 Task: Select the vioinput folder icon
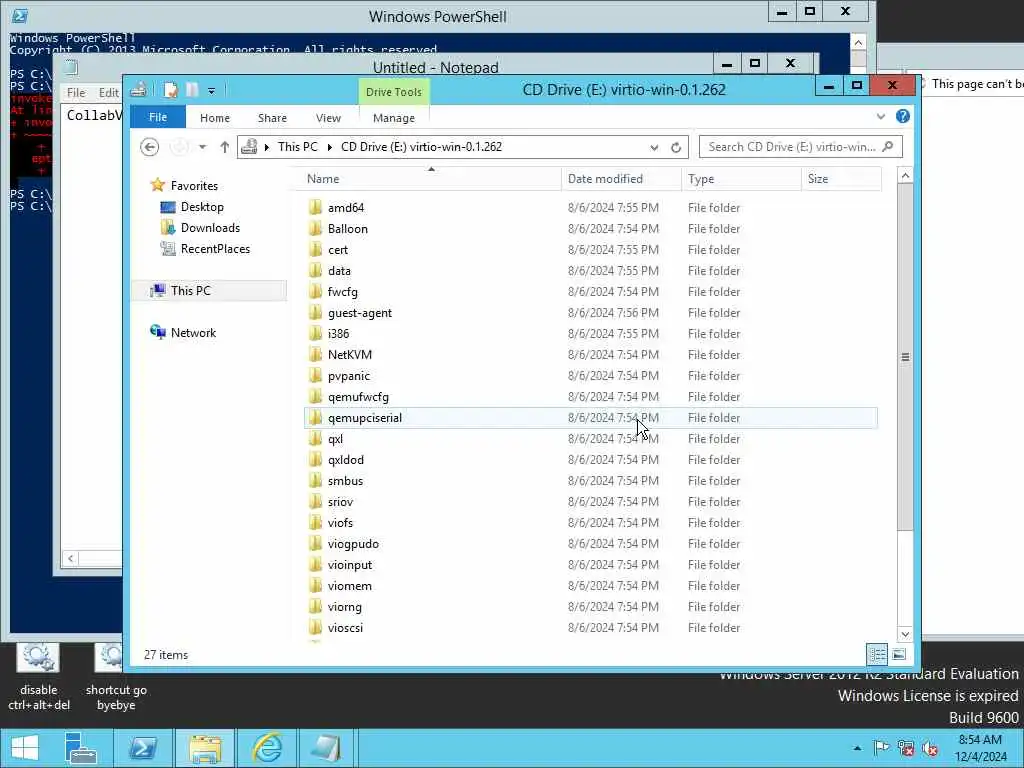tap(315, 565)
